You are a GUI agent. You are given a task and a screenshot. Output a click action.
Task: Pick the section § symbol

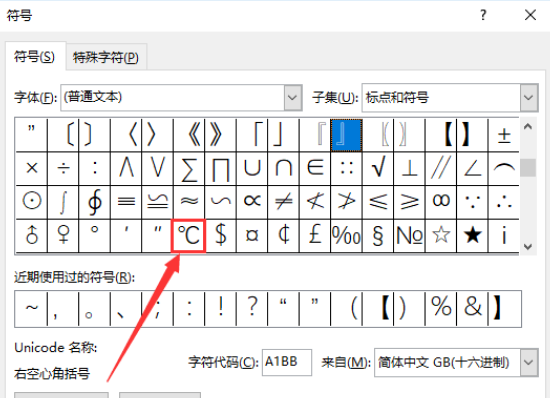click(x=378, y=236)
